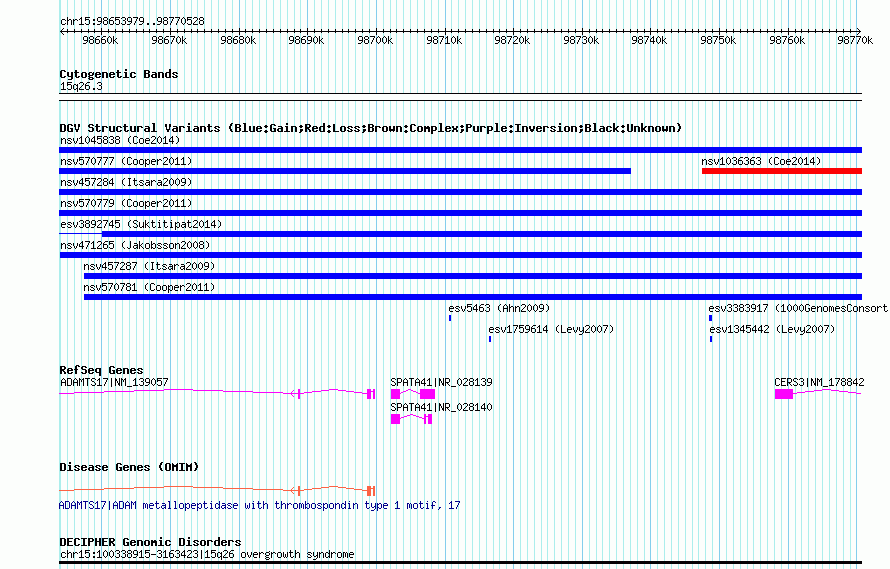Screen dimensions: 890x569
Task: Click the esv1345442 (Levy2007) variant marker
Action: [711, 339]
